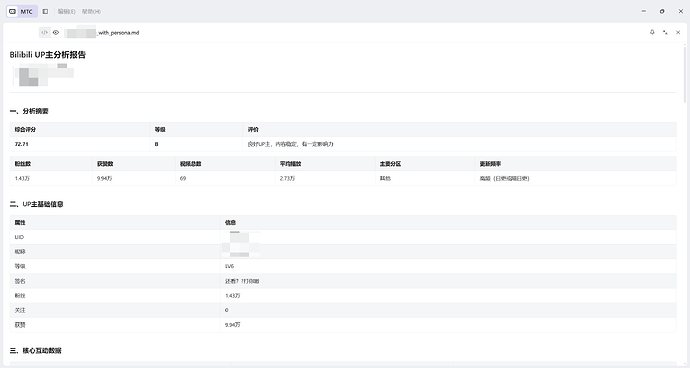Click the 信息 column header

click(231, 223)
